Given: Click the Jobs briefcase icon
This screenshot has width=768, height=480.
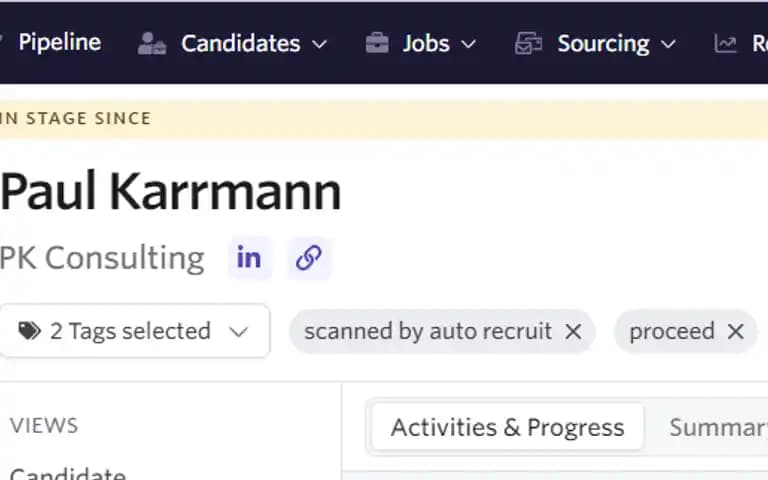Looking at the screenshot, I should (377, 43).
